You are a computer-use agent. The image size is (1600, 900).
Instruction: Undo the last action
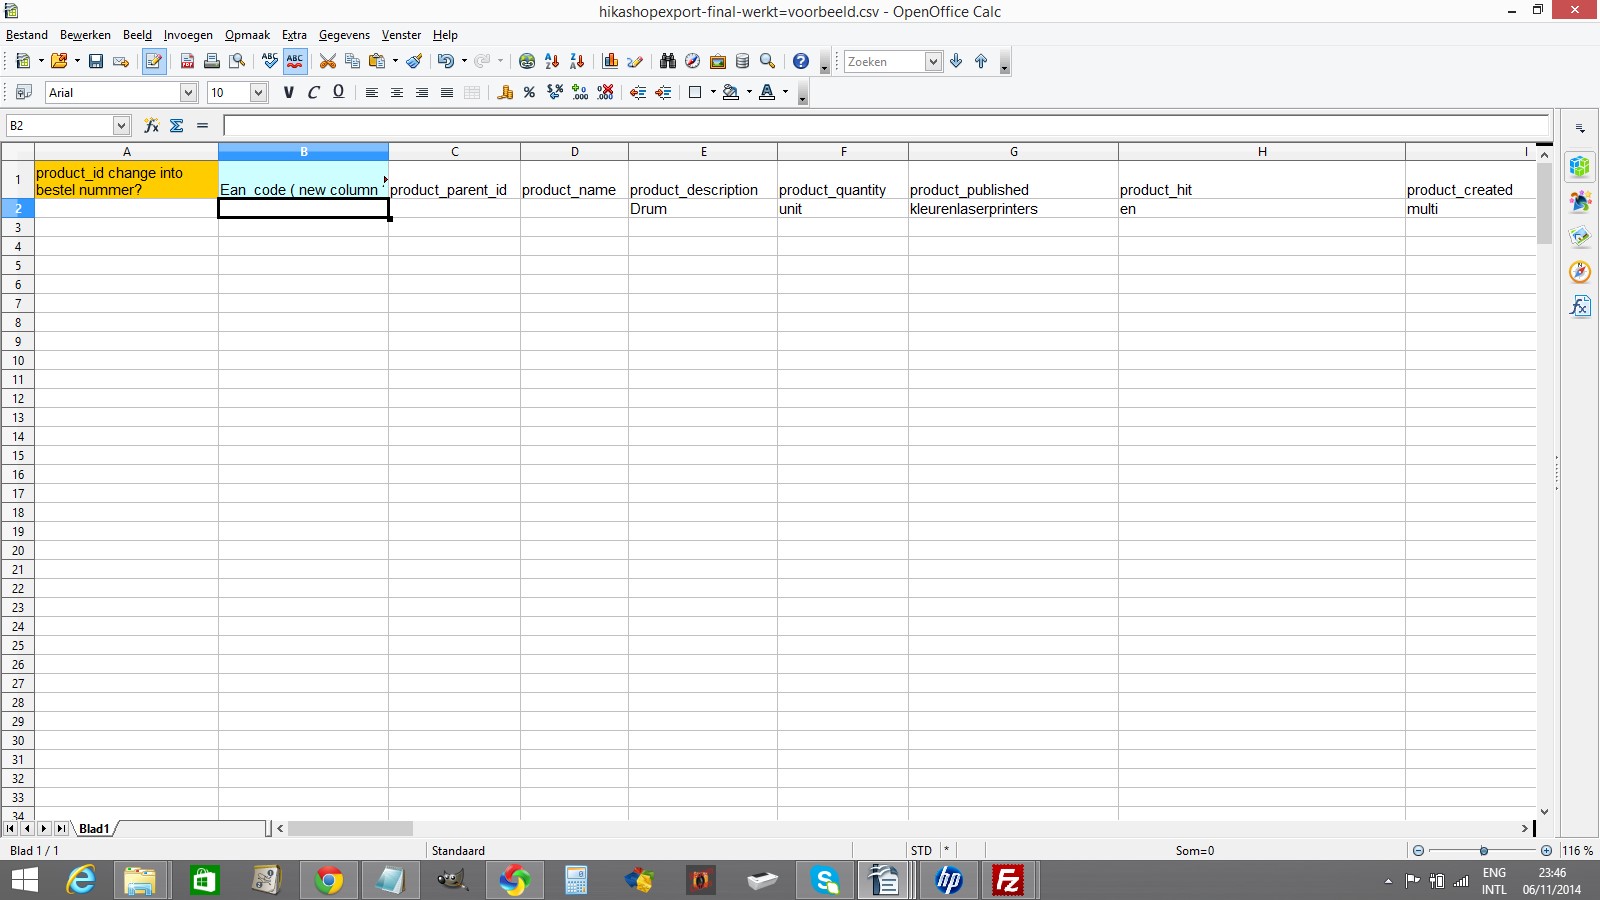tap(445, 61)
